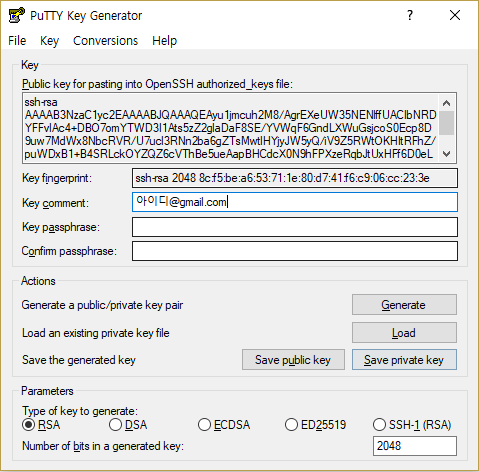Open the Help menu
The width and height of the screenshot is (479, 472).
coord(164,41)
